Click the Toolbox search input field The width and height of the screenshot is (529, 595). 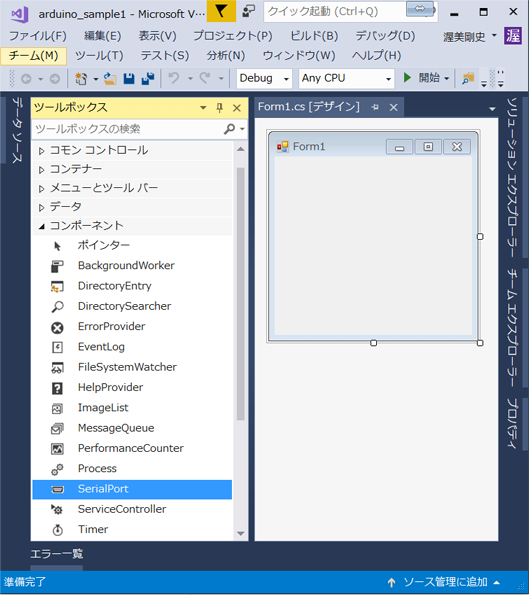coord(127,129)
